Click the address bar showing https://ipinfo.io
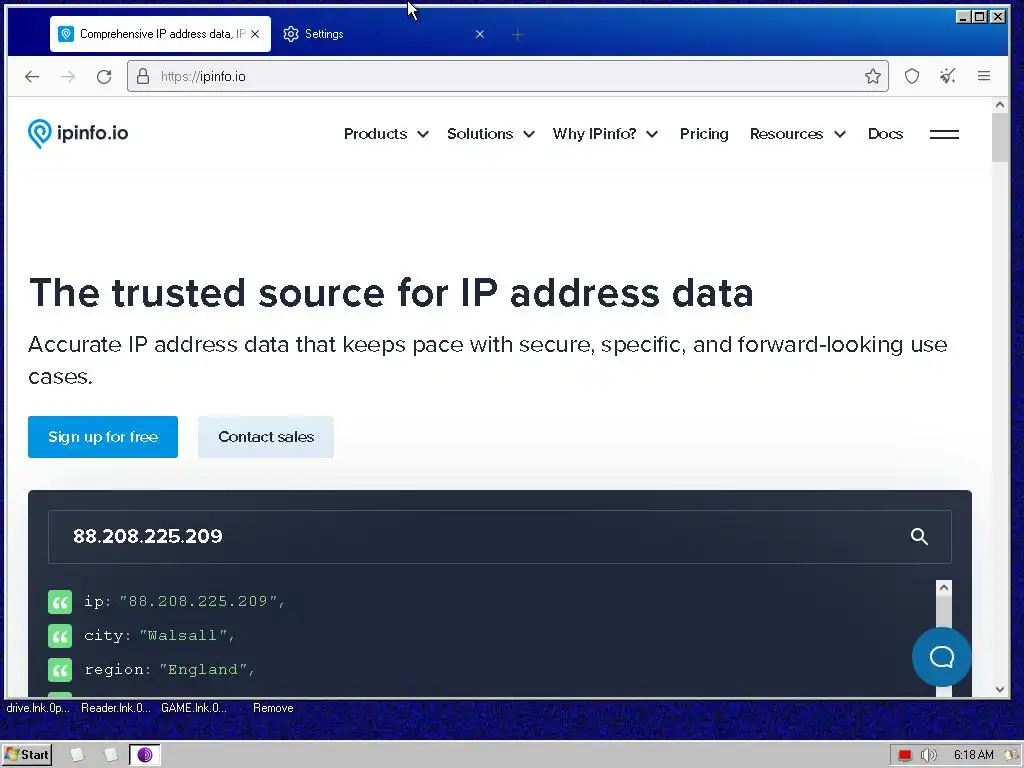This screenshot has width=1024, height=768. tap(508, 76)
